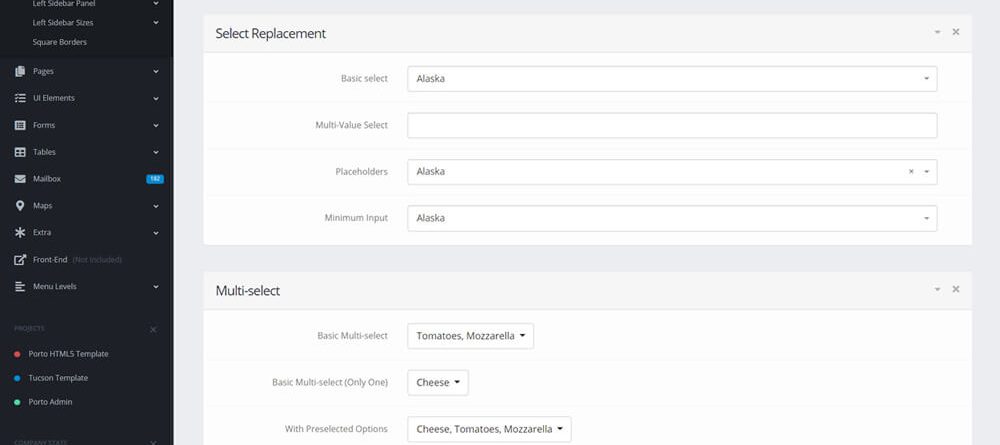Screen dimensions: 1000x445
Task: Click the Front-End external link icon
Action: pos(20,260)
